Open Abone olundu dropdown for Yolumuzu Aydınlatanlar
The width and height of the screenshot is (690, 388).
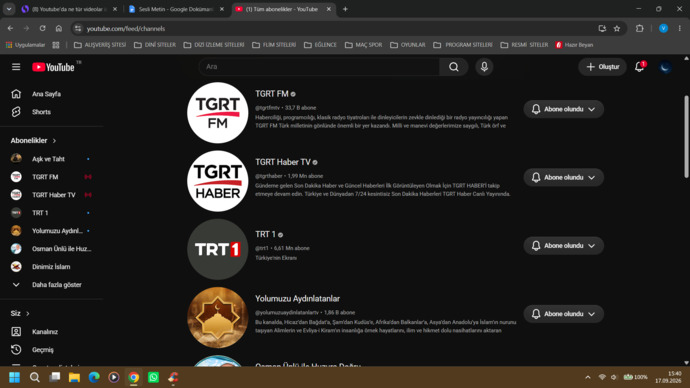coord(563,314)
